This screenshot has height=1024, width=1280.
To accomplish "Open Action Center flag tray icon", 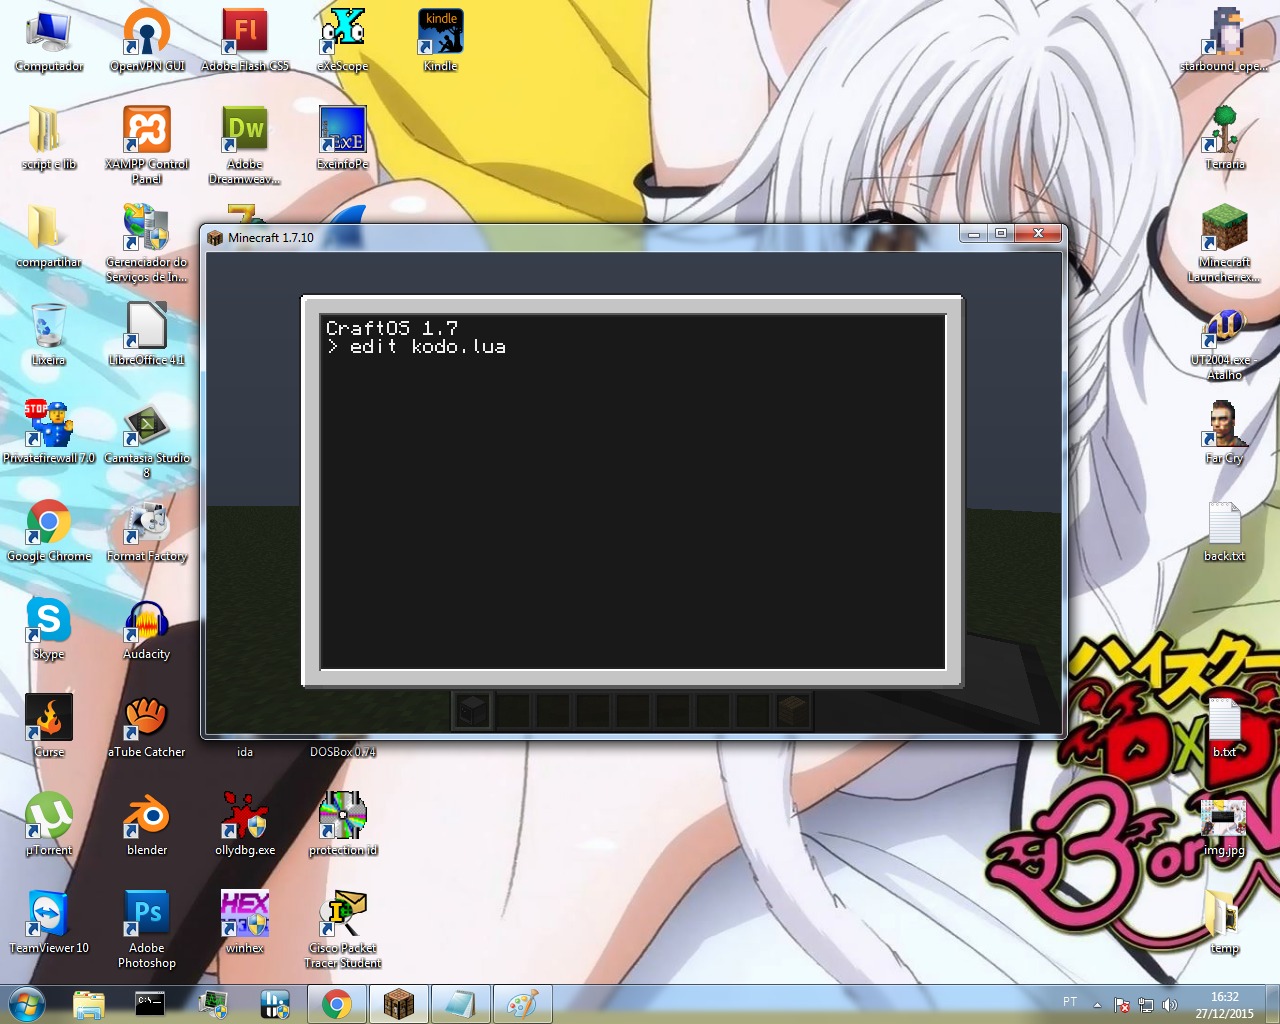I will coord(1122,1005).
